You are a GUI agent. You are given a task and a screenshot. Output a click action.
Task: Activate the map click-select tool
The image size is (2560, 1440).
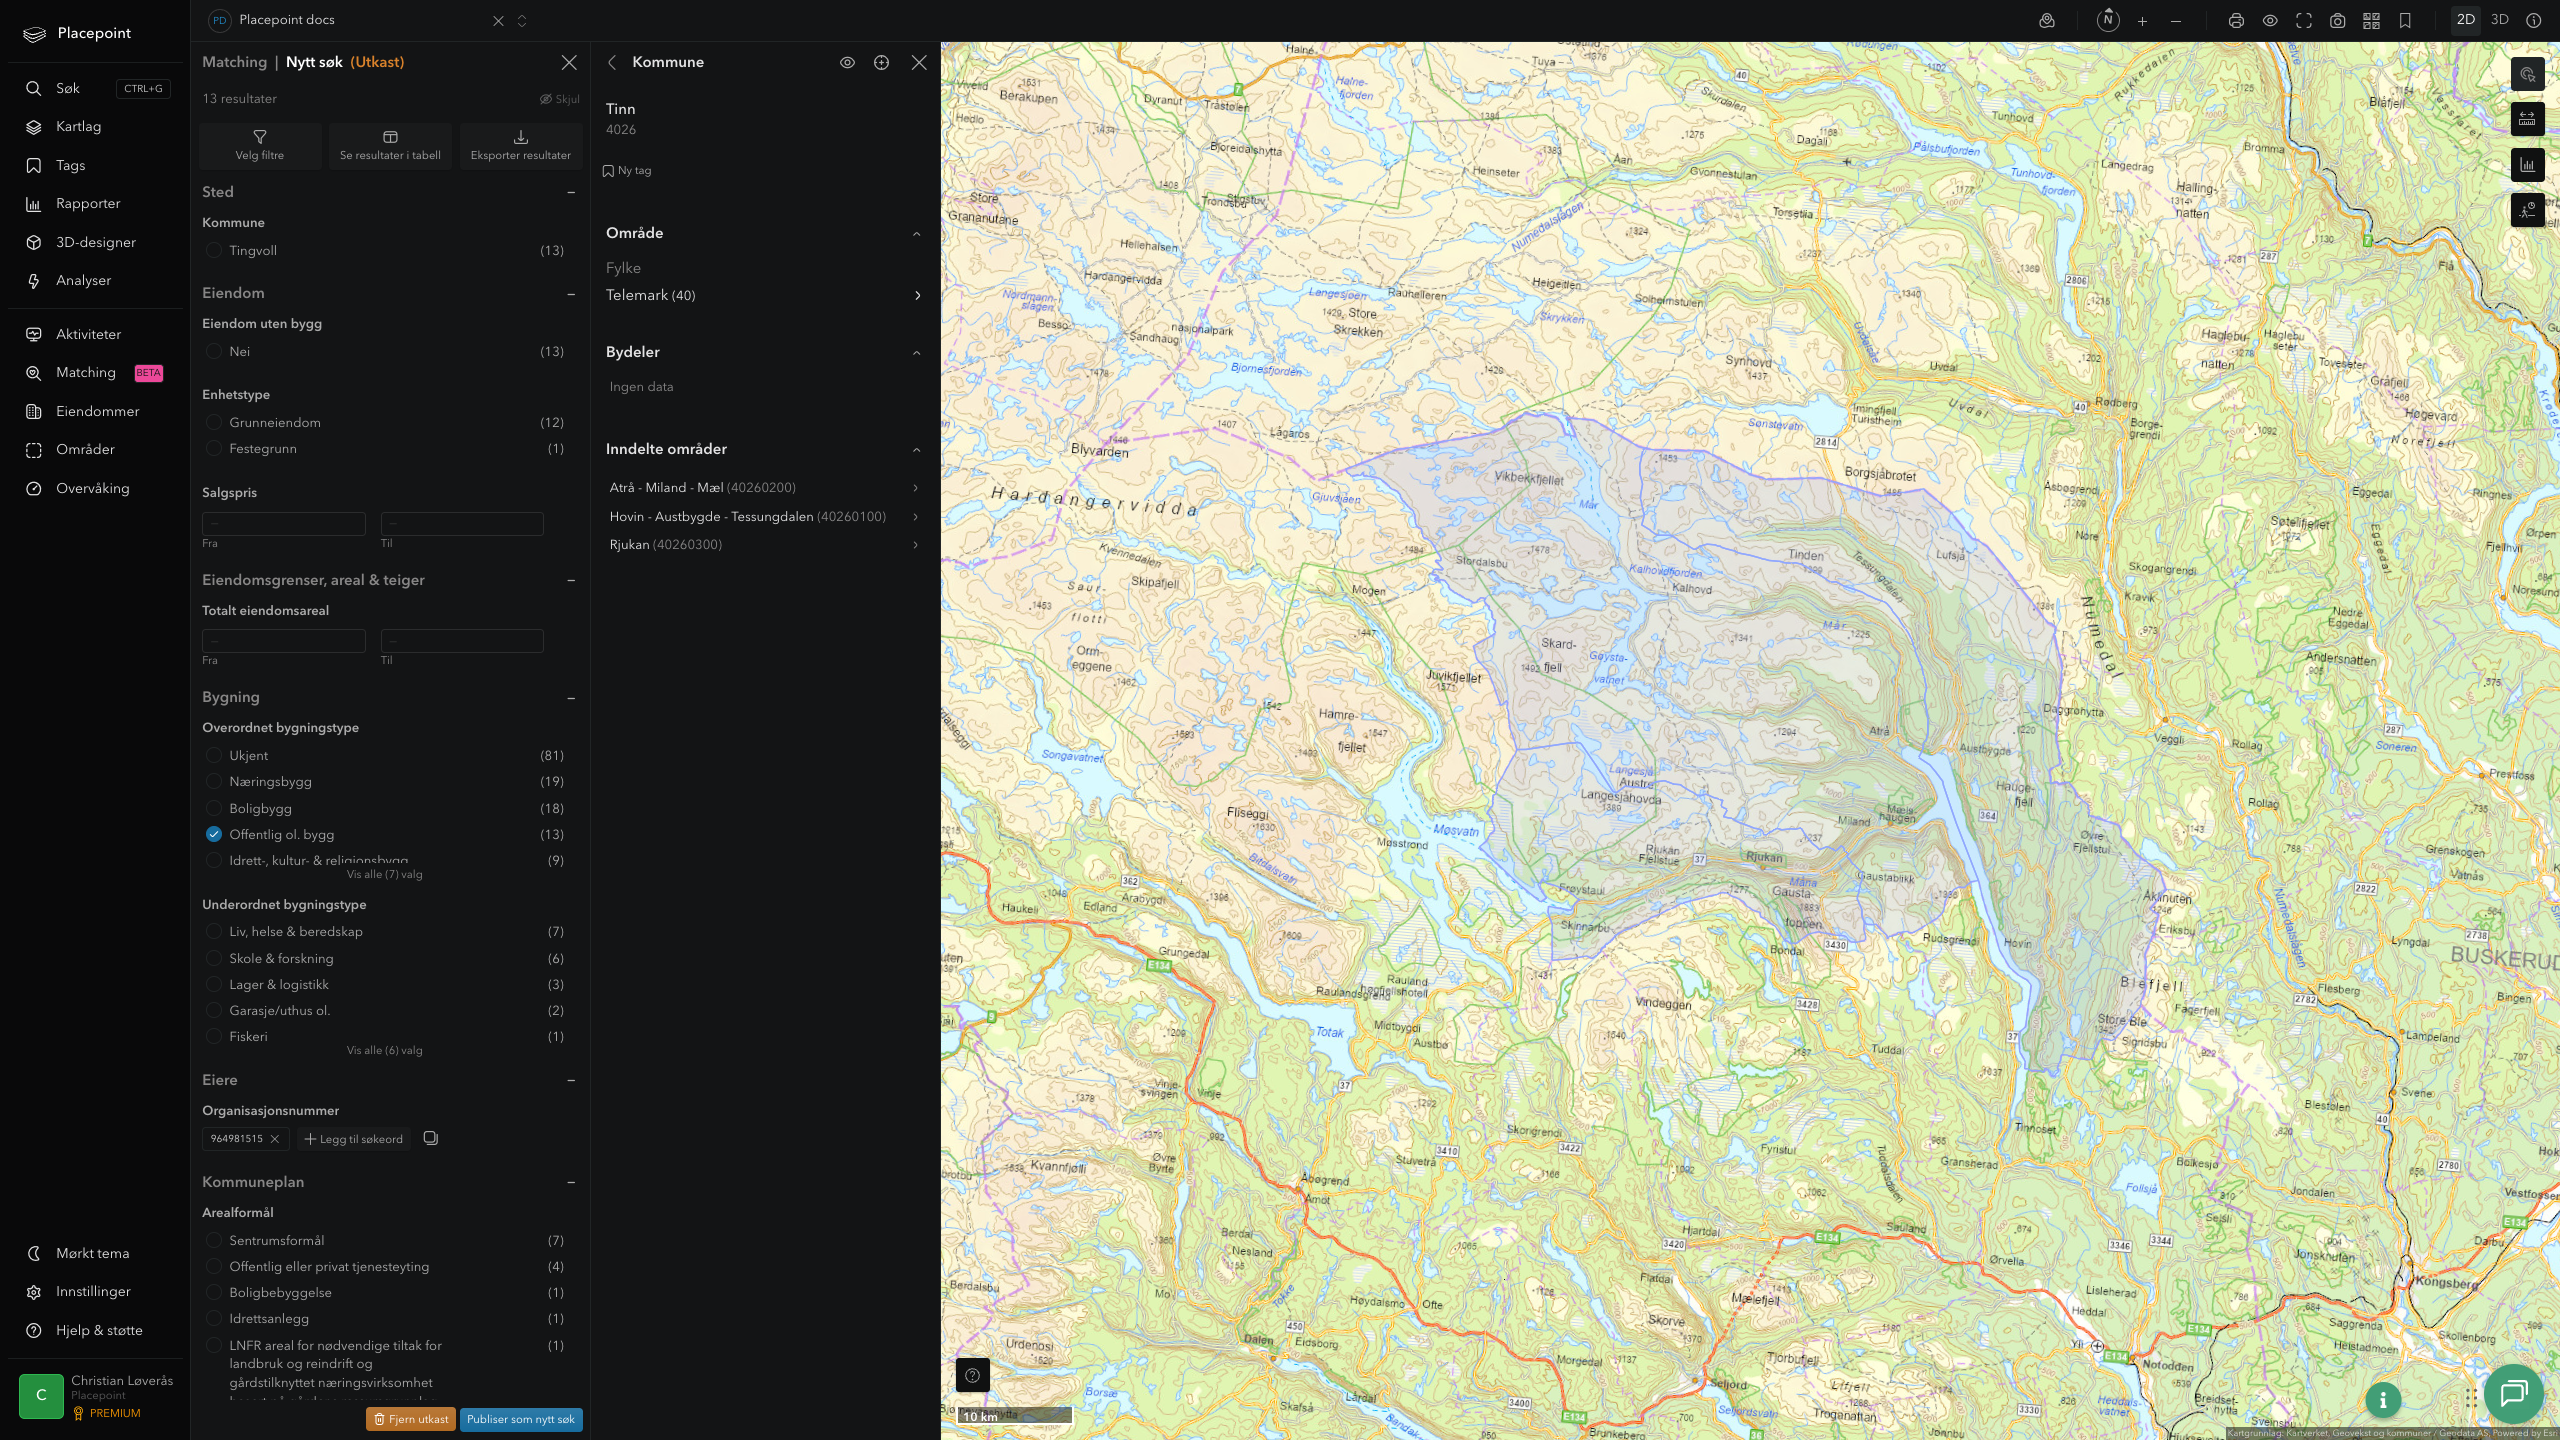(2528, 74)
